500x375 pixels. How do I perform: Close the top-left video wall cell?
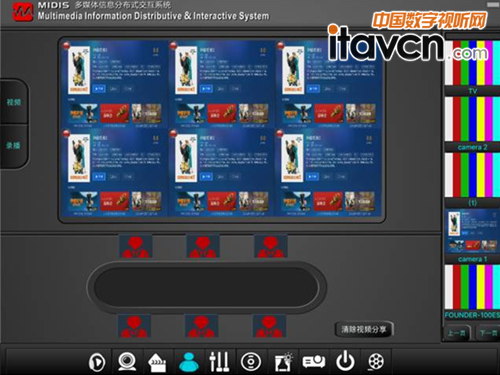(x=66, y=45)
